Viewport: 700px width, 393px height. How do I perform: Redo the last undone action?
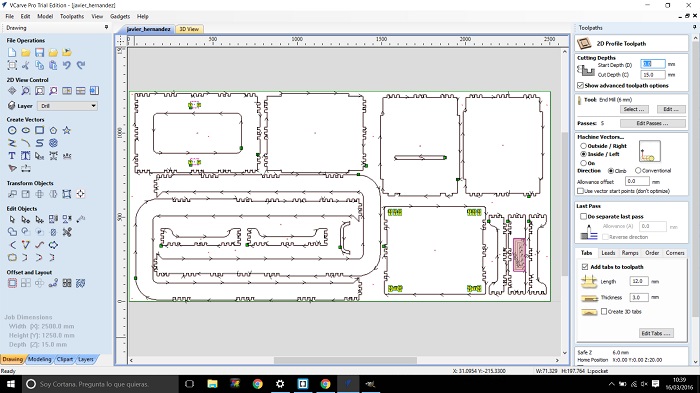coord(80,66)
